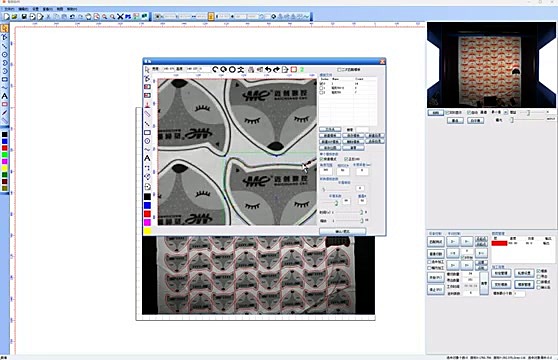Click the import arrow icon in dialog left toolbar
This screenshot has width=558, height=360.
(x=147, y=186)
